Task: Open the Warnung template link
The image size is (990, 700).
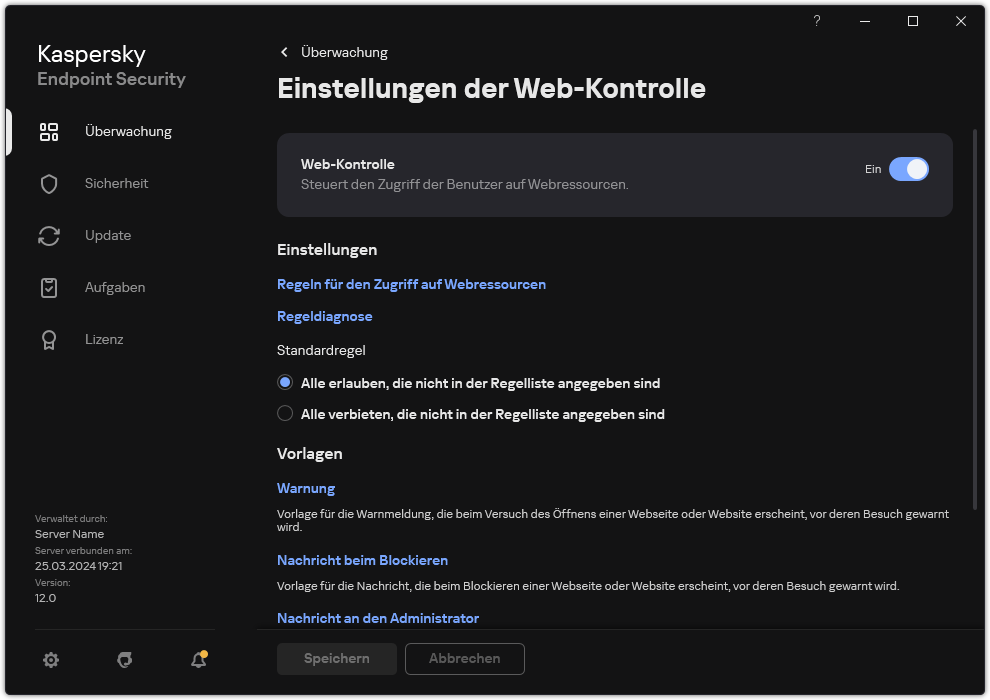Action: coord(305,488)
